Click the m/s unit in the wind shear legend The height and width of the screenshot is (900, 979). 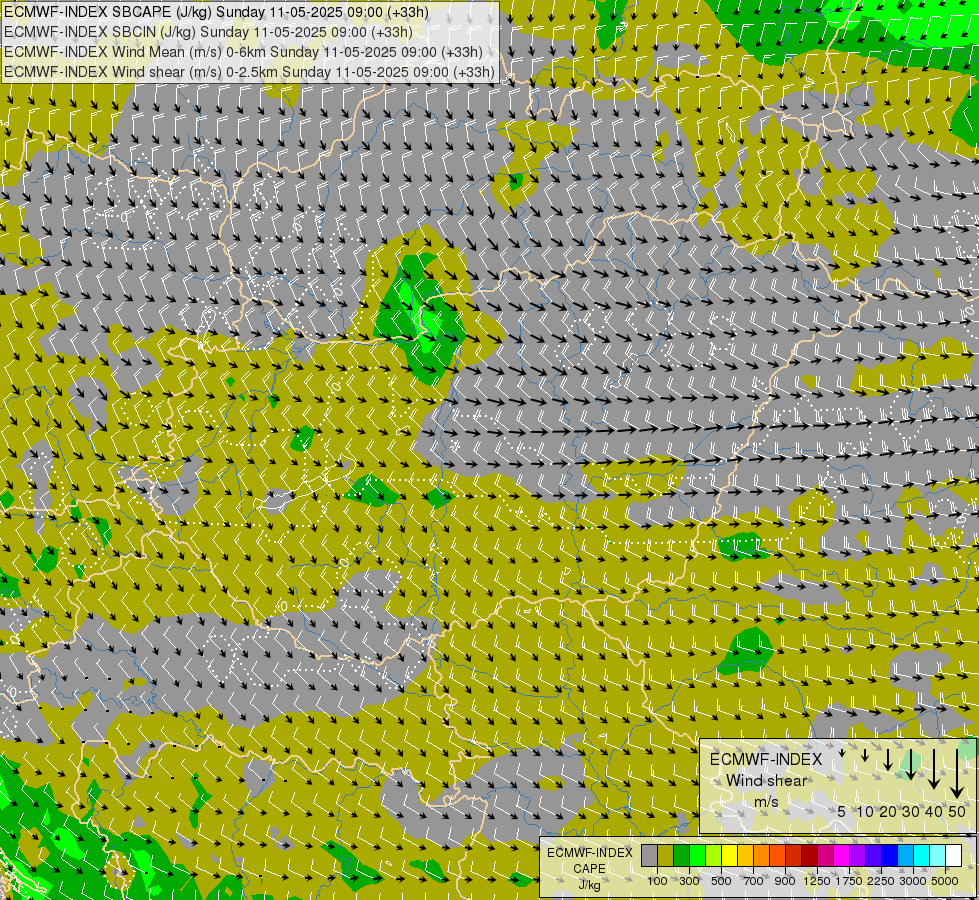pyautogui.click(x=766, y=801)
